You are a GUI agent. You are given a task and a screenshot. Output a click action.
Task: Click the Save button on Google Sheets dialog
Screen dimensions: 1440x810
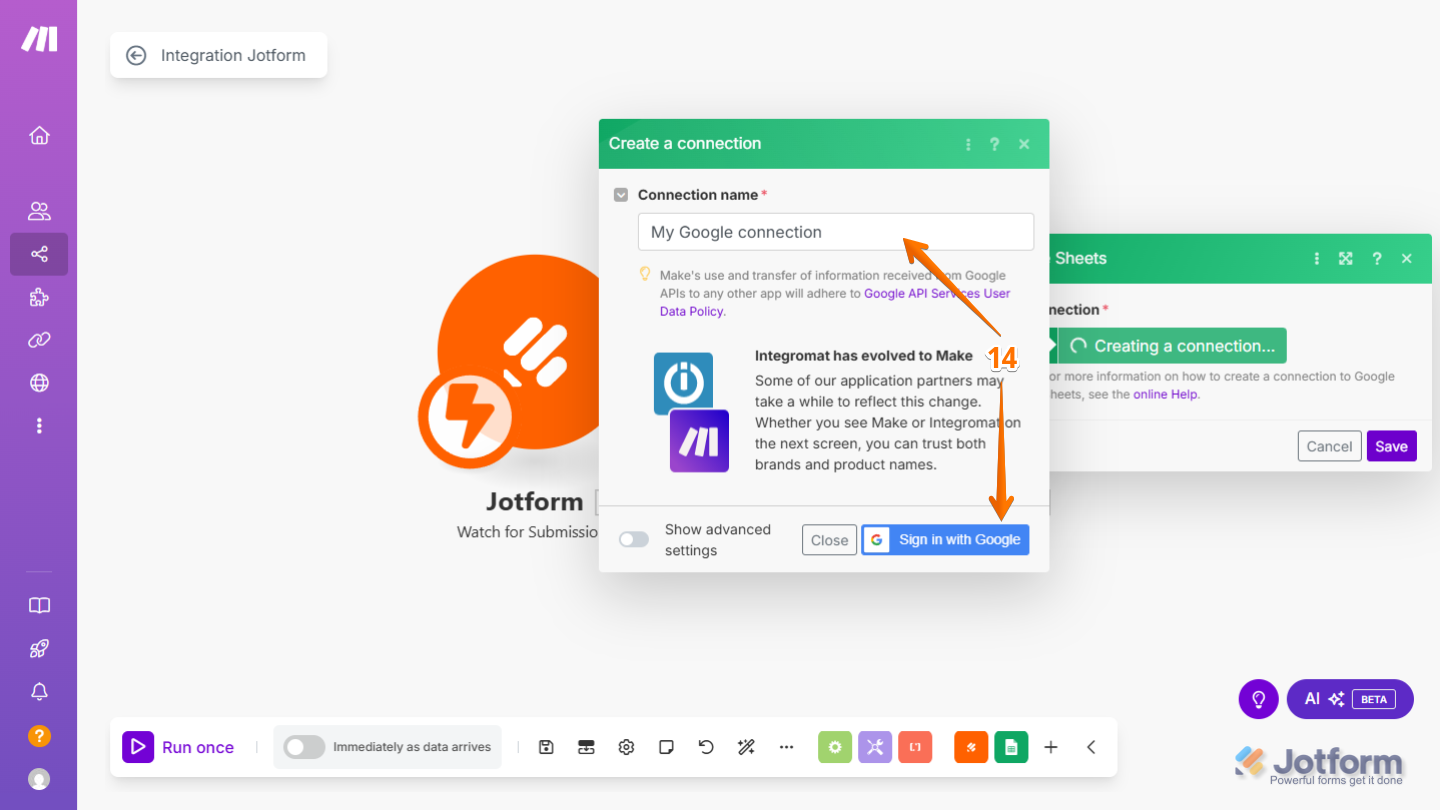(1391, 445)
